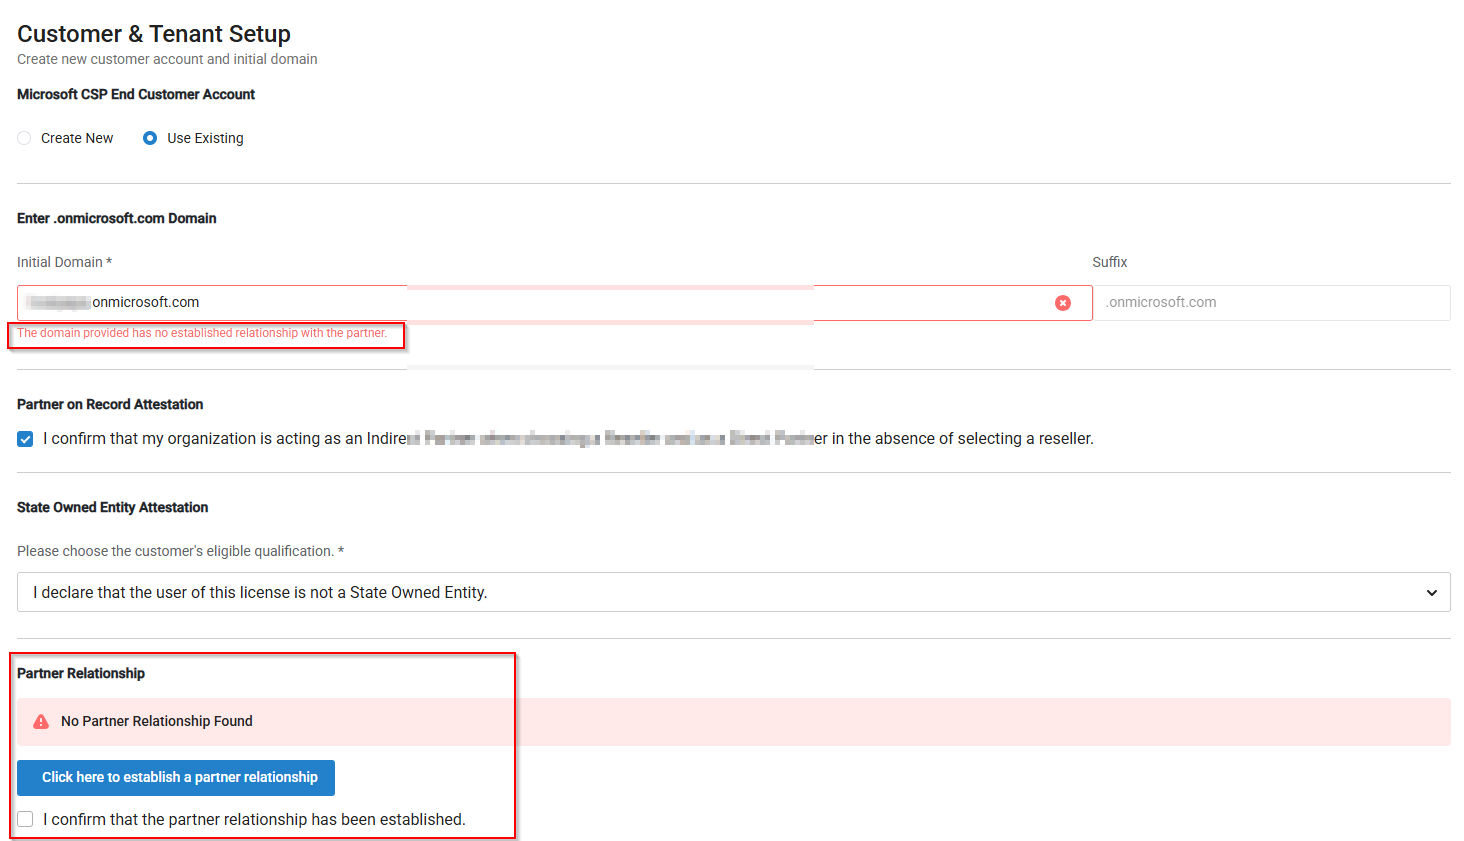This screenshot has height=841, width=1464.
Task: Click the chevron arrow on qualification dropdown
Action: point(1431,593)
